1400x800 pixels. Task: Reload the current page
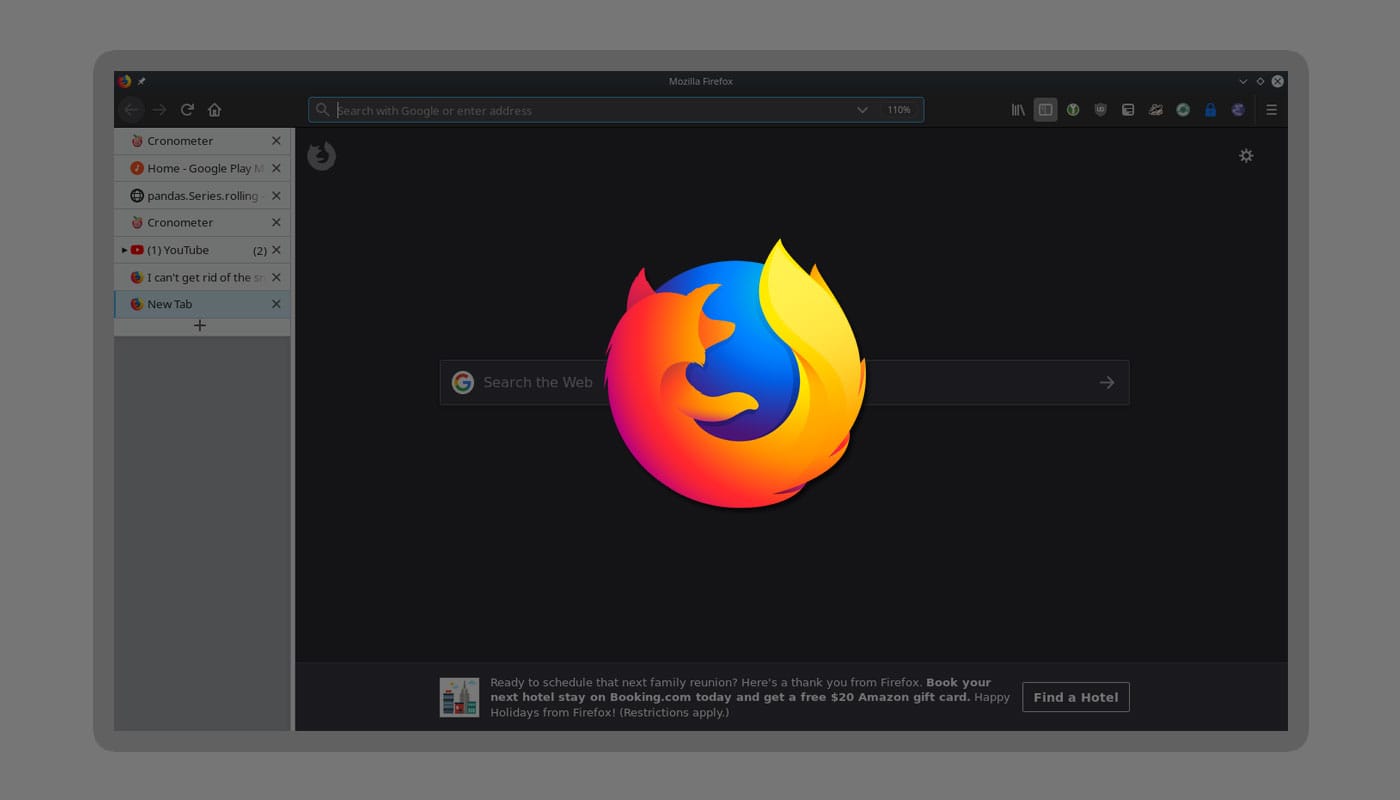pyautogui.click(x=187, y=110)
